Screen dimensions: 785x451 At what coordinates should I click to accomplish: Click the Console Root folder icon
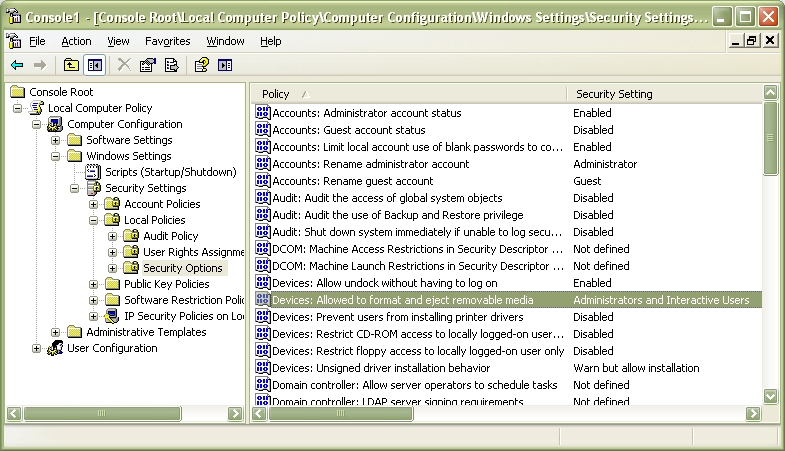point(18,92)
